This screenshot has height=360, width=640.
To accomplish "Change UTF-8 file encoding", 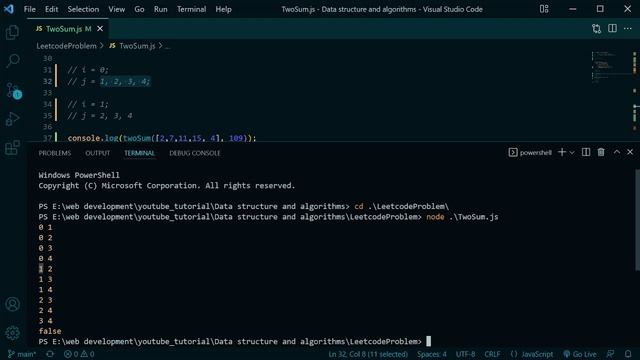I will (x=465, y=354).
